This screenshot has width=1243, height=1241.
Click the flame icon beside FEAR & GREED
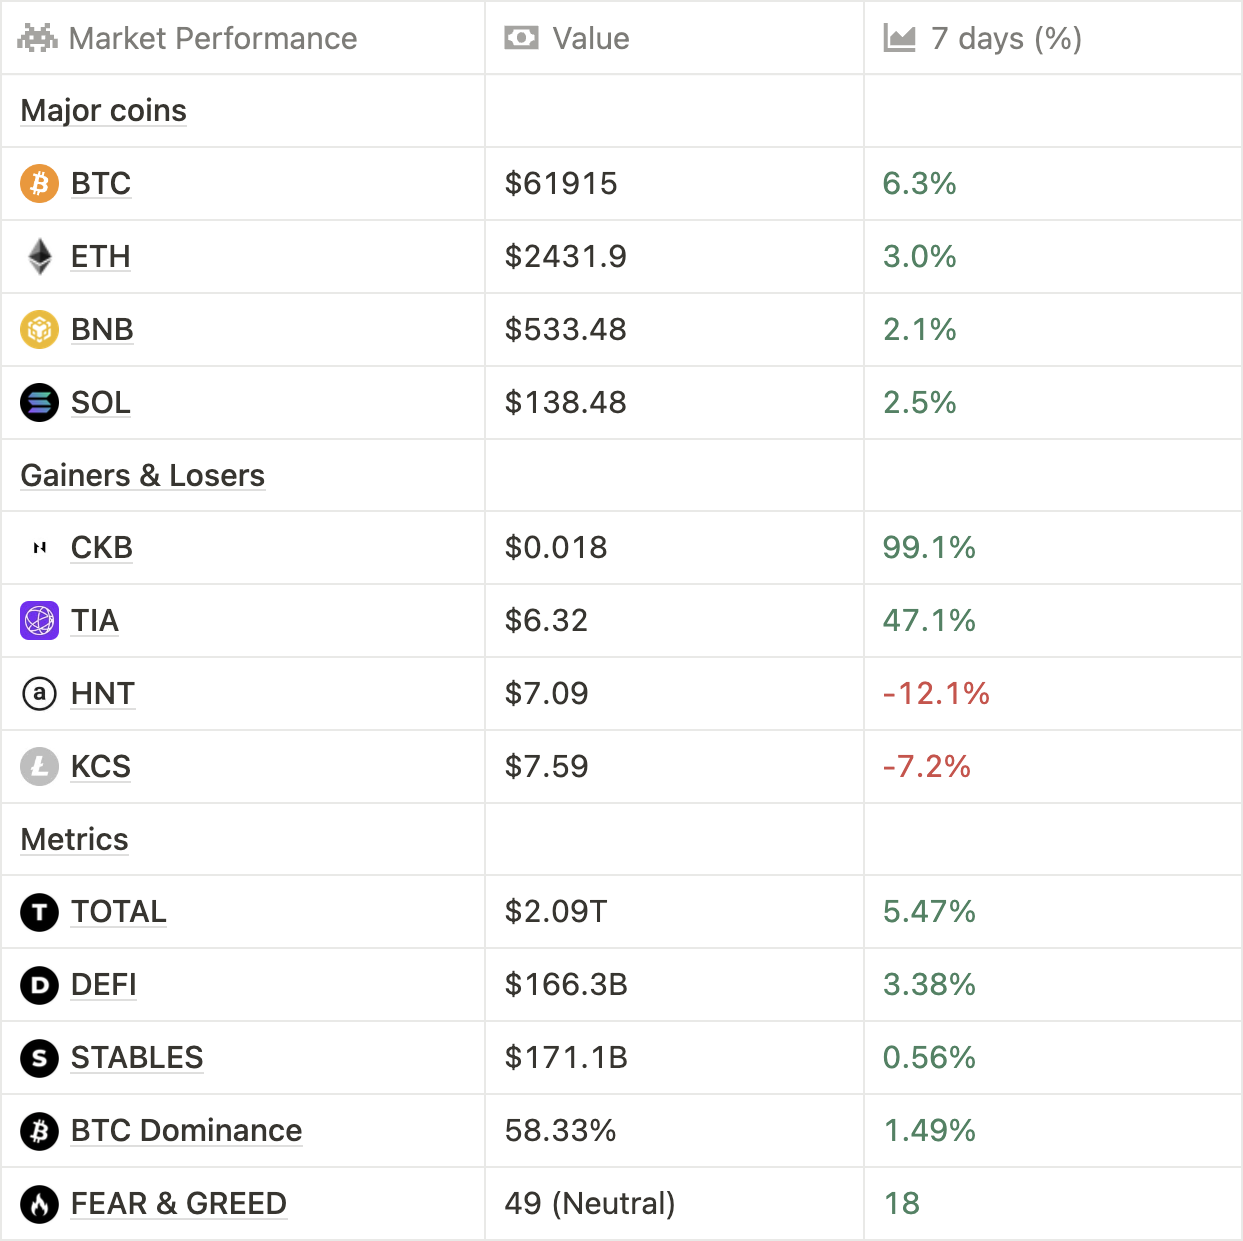pyautogui.click(x=40, y=1204)
